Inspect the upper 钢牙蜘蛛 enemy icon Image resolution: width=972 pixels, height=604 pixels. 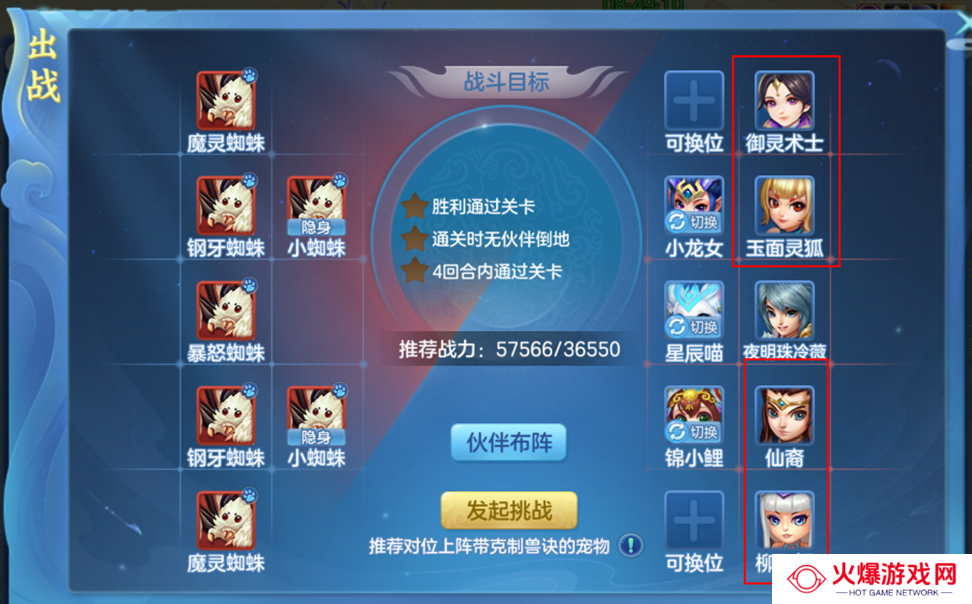point(226,205)
